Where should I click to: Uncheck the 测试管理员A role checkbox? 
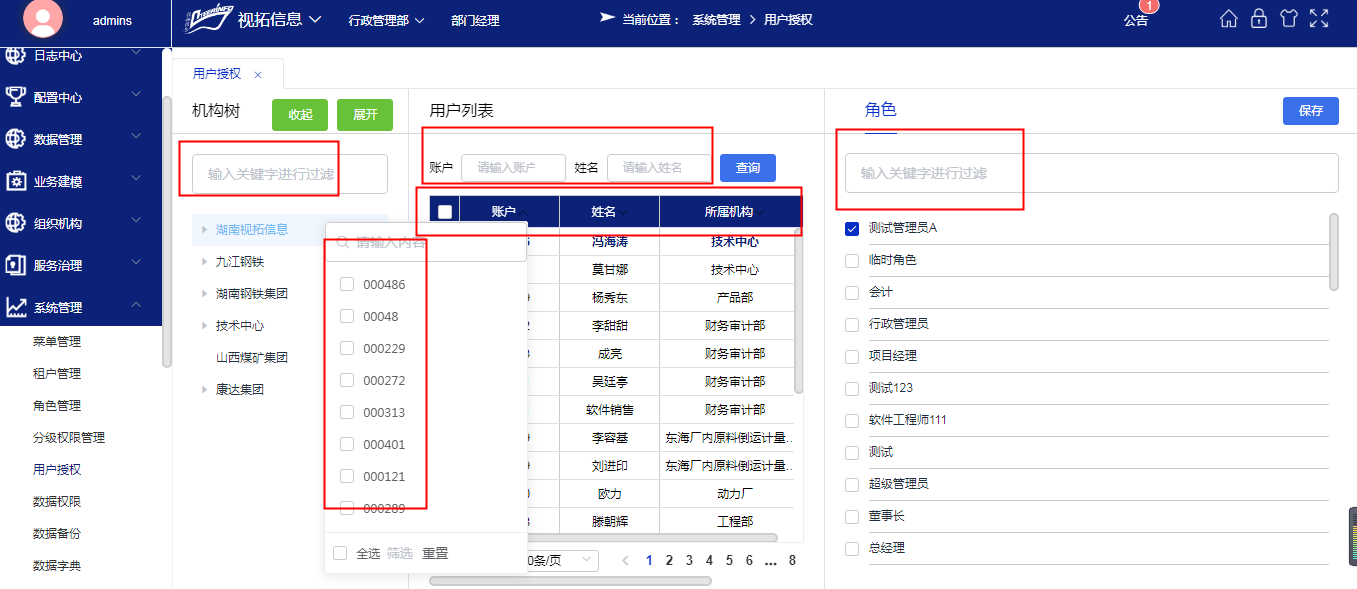(852, 228)
